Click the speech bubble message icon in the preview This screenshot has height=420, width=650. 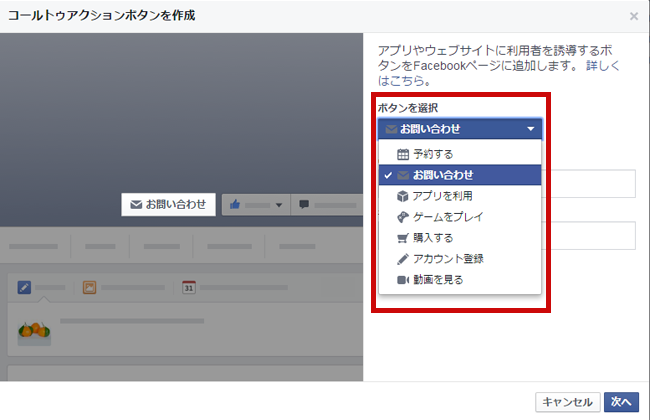pyautogui.click(x=304, y=204)
